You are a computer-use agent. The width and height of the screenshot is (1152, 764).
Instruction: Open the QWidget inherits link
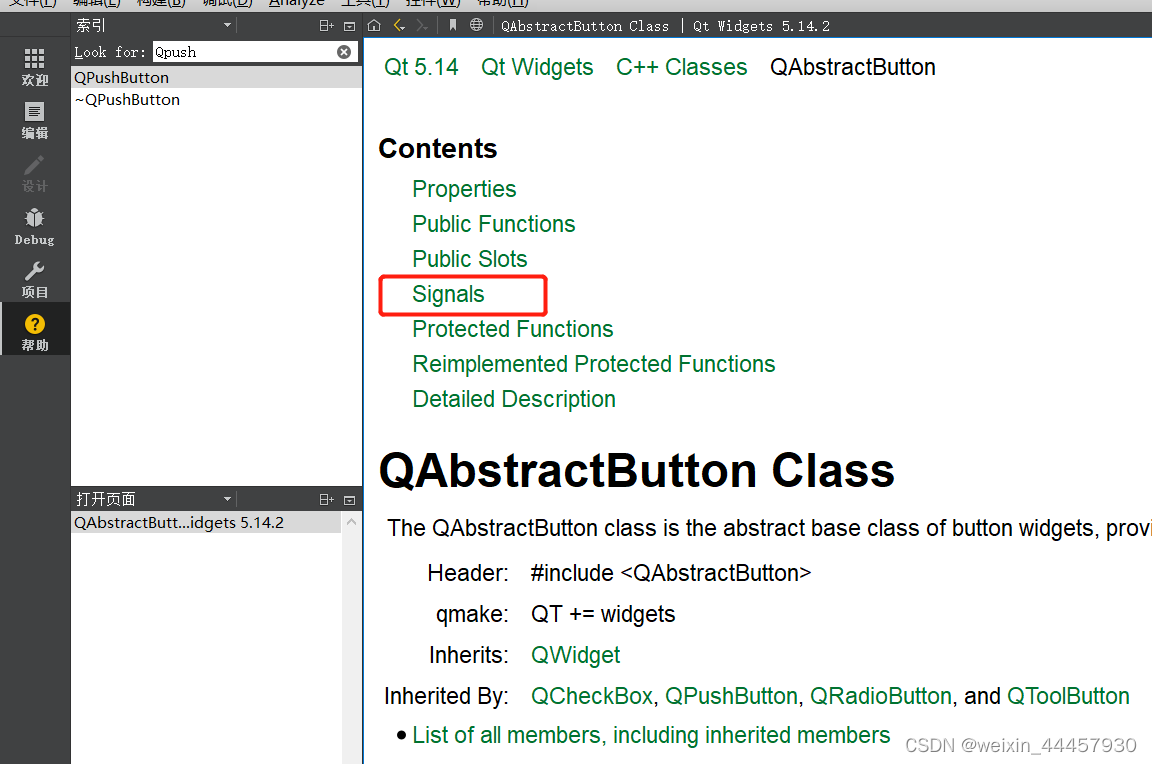575,655
